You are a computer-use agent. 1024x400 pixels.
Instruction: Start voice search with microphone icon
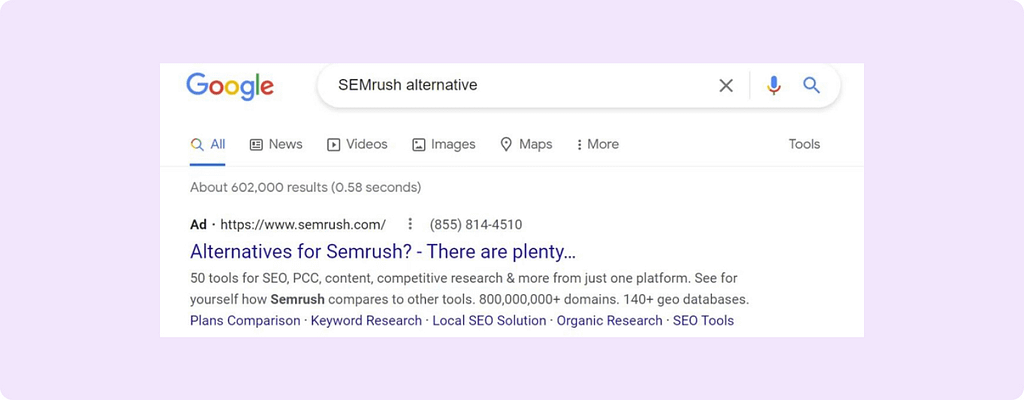[773, 86]
